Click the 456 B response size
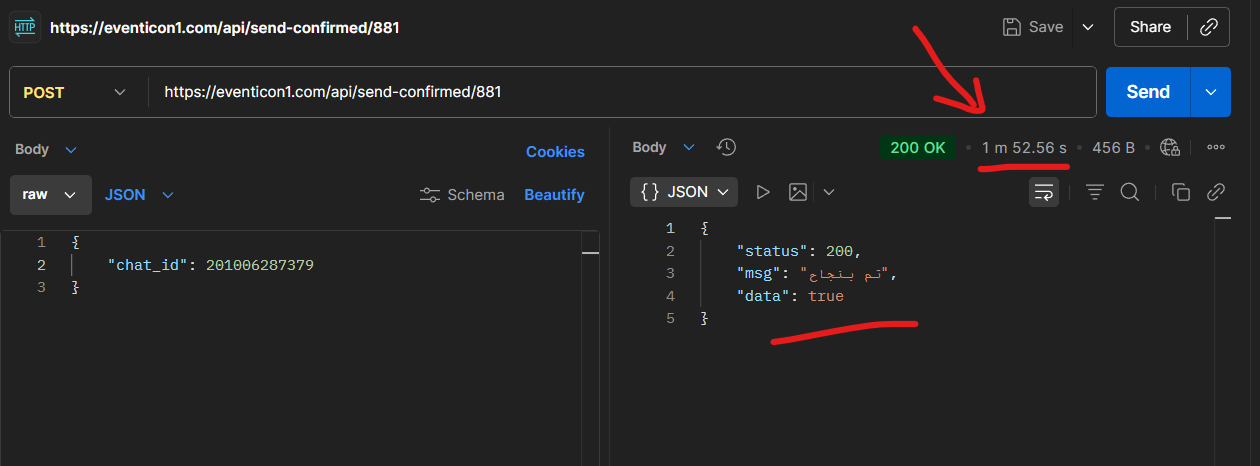 point(1113,148)
